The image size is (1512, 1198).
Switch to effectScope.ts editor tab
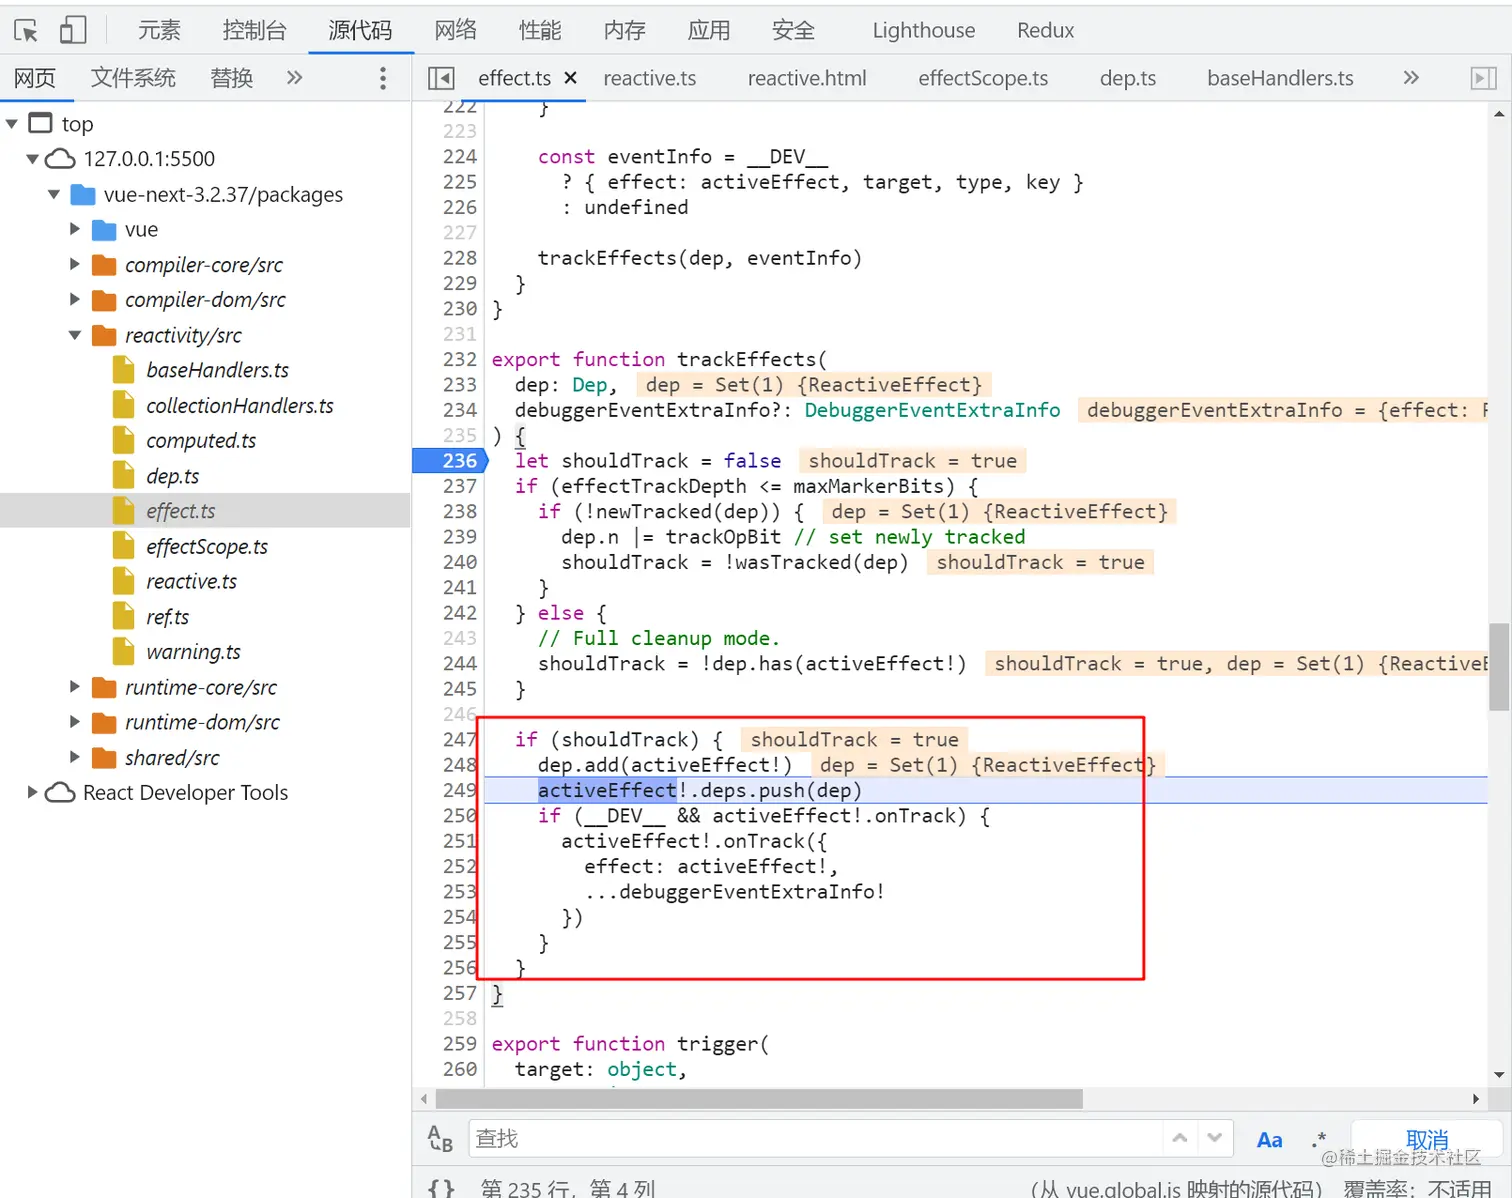pyautogui.click(x=983, y=78)
